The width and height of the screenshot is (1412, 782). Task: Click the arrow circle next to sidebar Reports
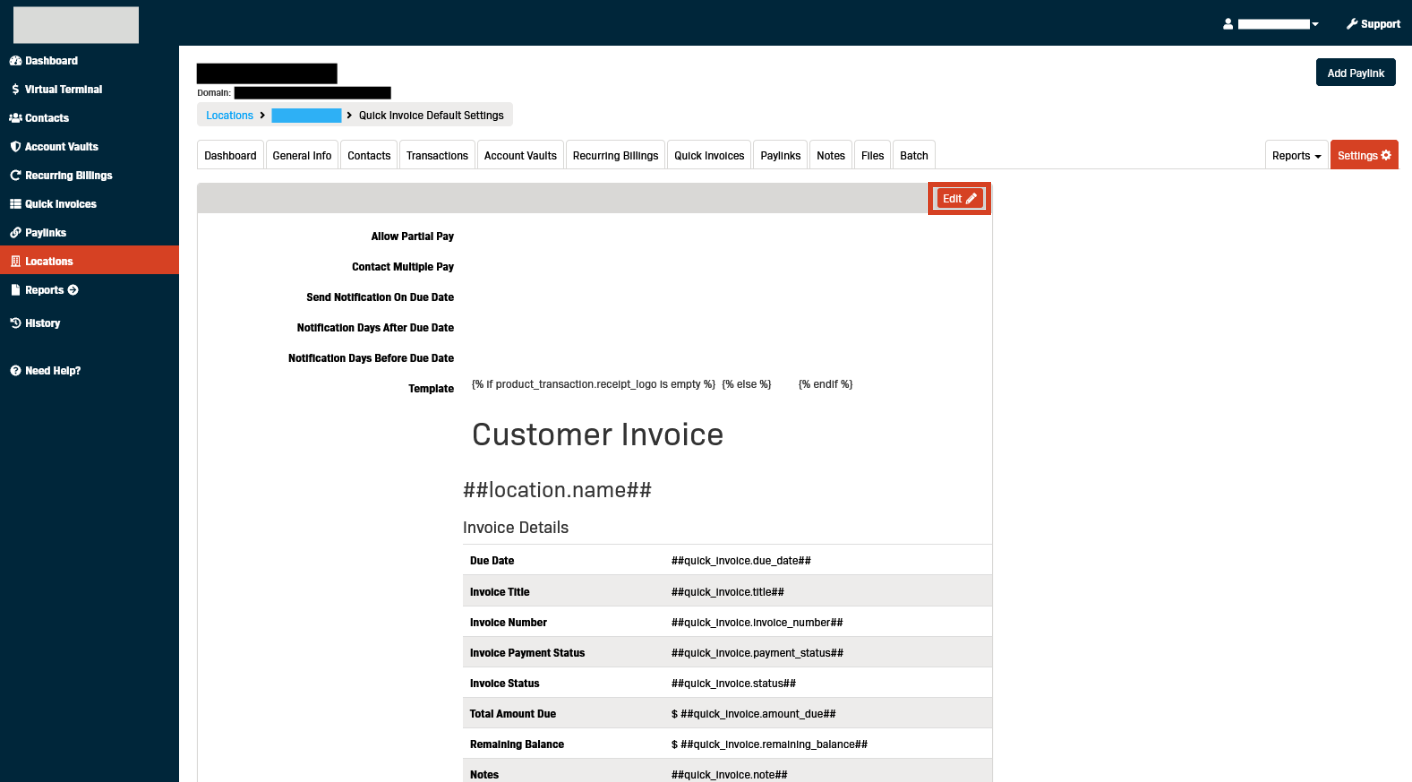click(73, 290)
